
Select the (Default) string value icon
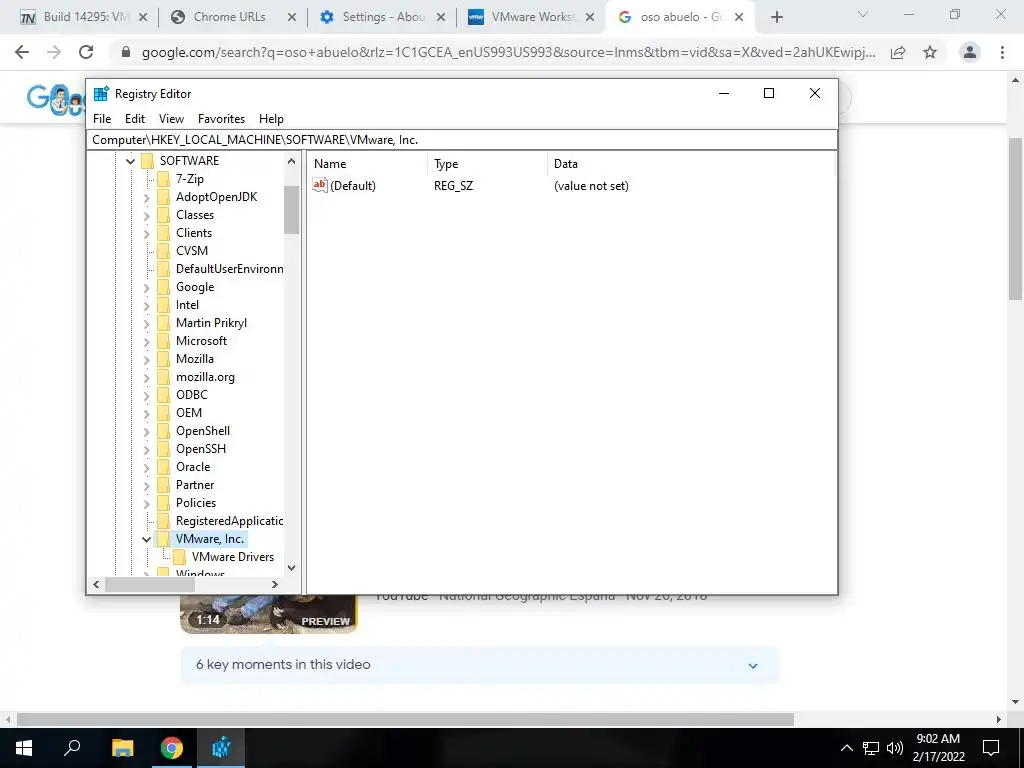pos(319,185)
